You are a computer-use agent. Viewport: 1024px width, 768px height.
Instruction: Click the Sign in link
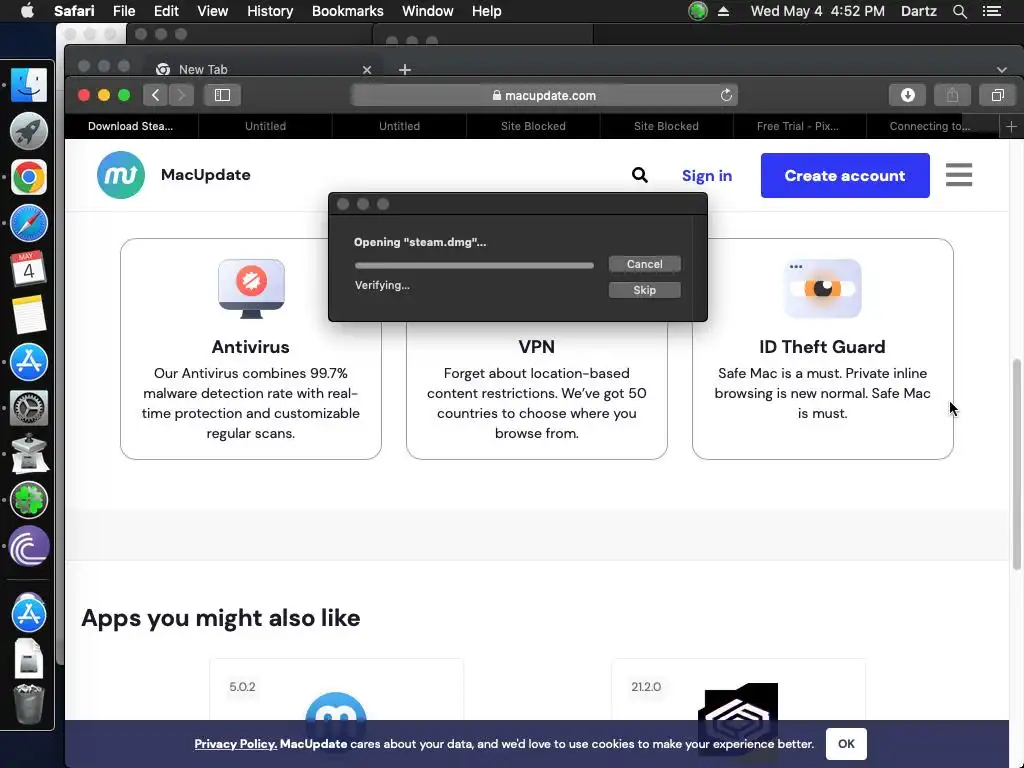pos(707,176)
